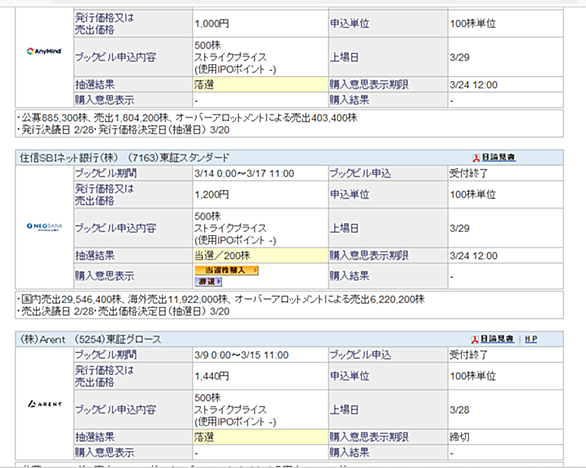Click PDF icon beside 住信SBIネット銀行 目論見書

pyautogui.click(x=476, y=158)
